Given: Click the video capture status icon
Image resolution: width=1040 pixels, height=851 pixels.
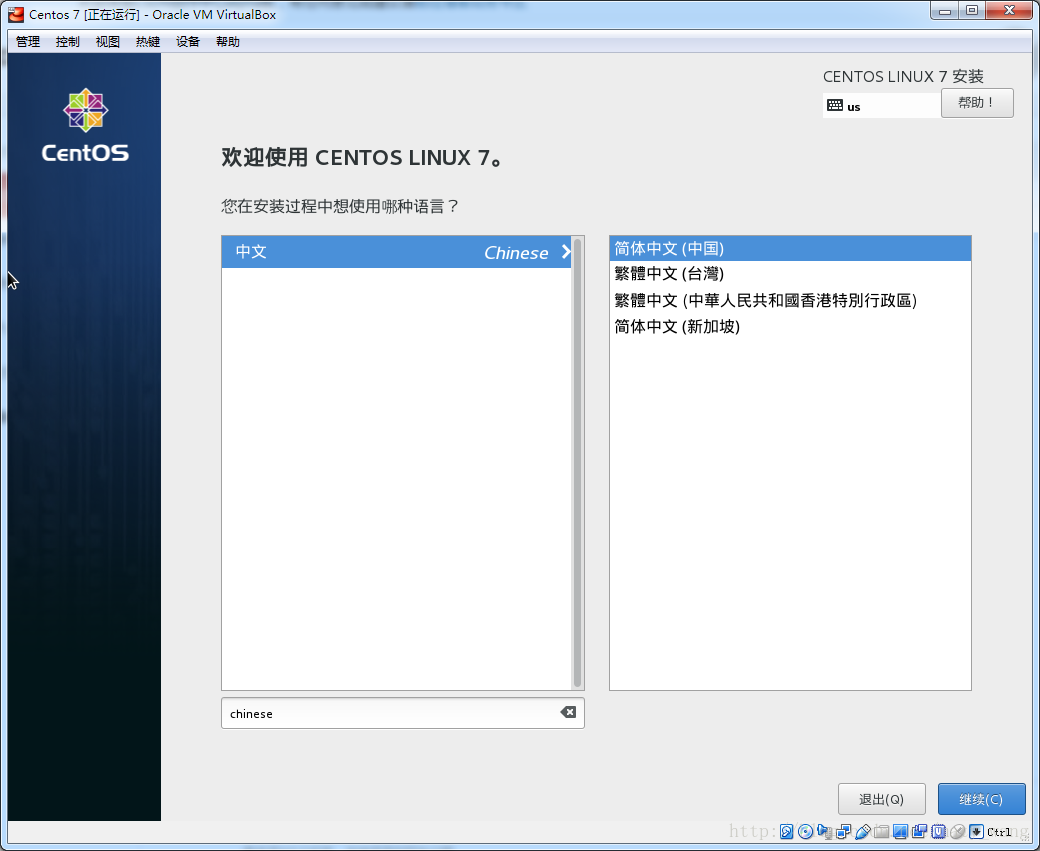Looking at the screenshot, I should pyautogui.click(x=919, y=832).
